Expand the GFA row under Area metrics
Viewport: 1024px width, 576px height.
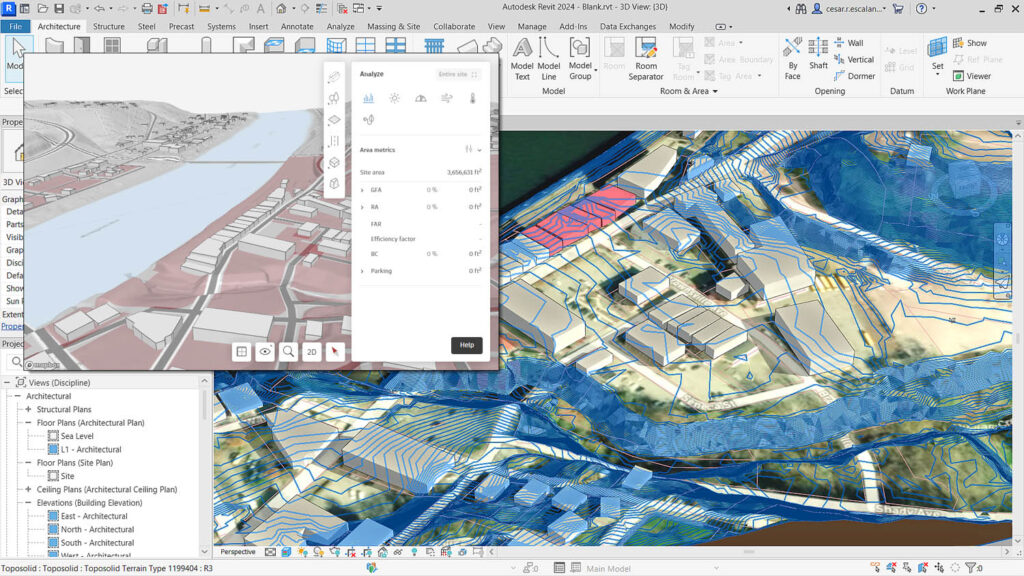click(362, 189)
